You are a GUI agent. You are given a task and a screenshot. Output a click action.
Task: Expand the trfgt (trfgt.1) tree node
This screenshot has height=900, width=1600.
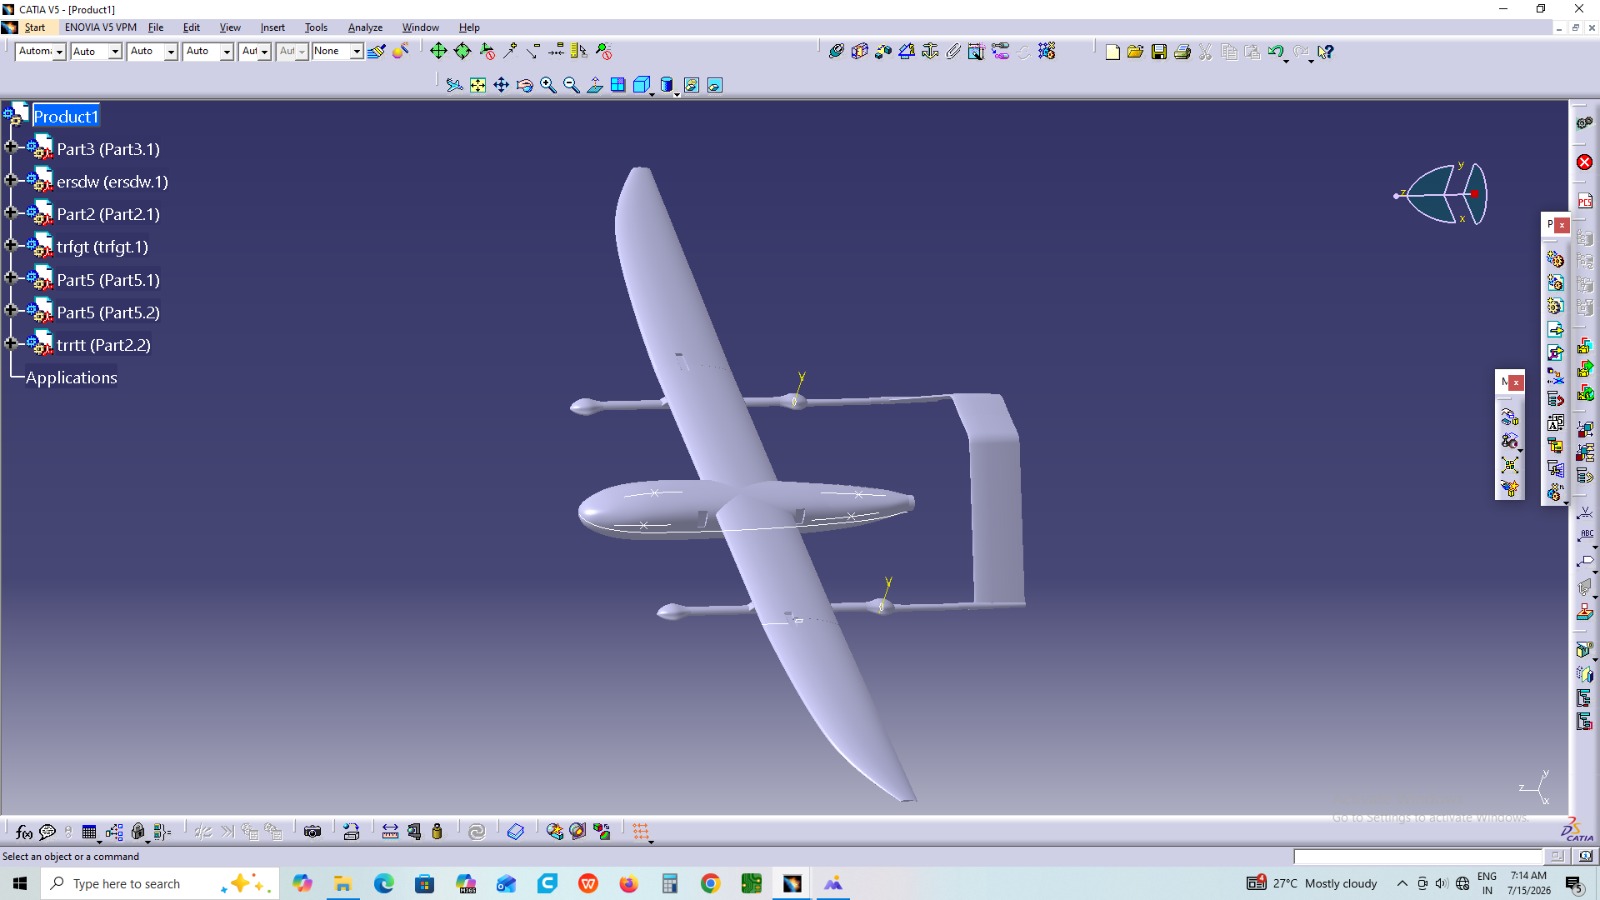(11, 245)
